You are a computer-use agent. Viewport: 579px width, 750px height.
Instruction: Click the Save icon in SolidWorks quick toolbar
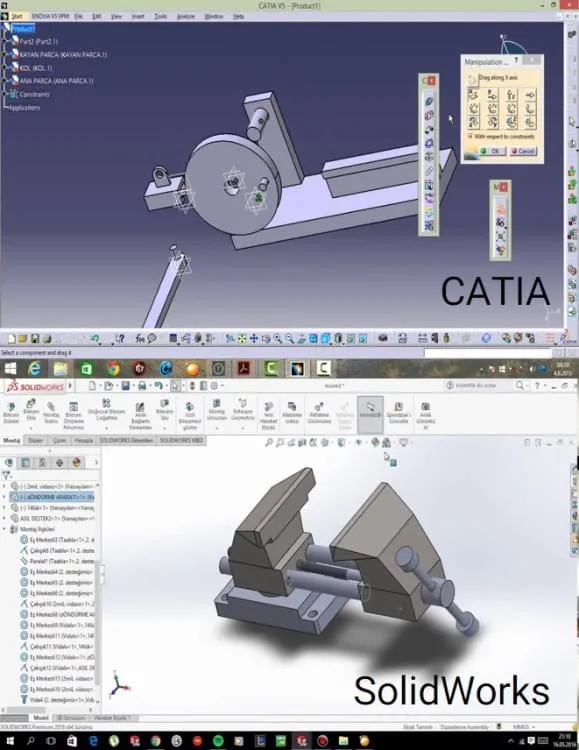[x=125, y=386]
